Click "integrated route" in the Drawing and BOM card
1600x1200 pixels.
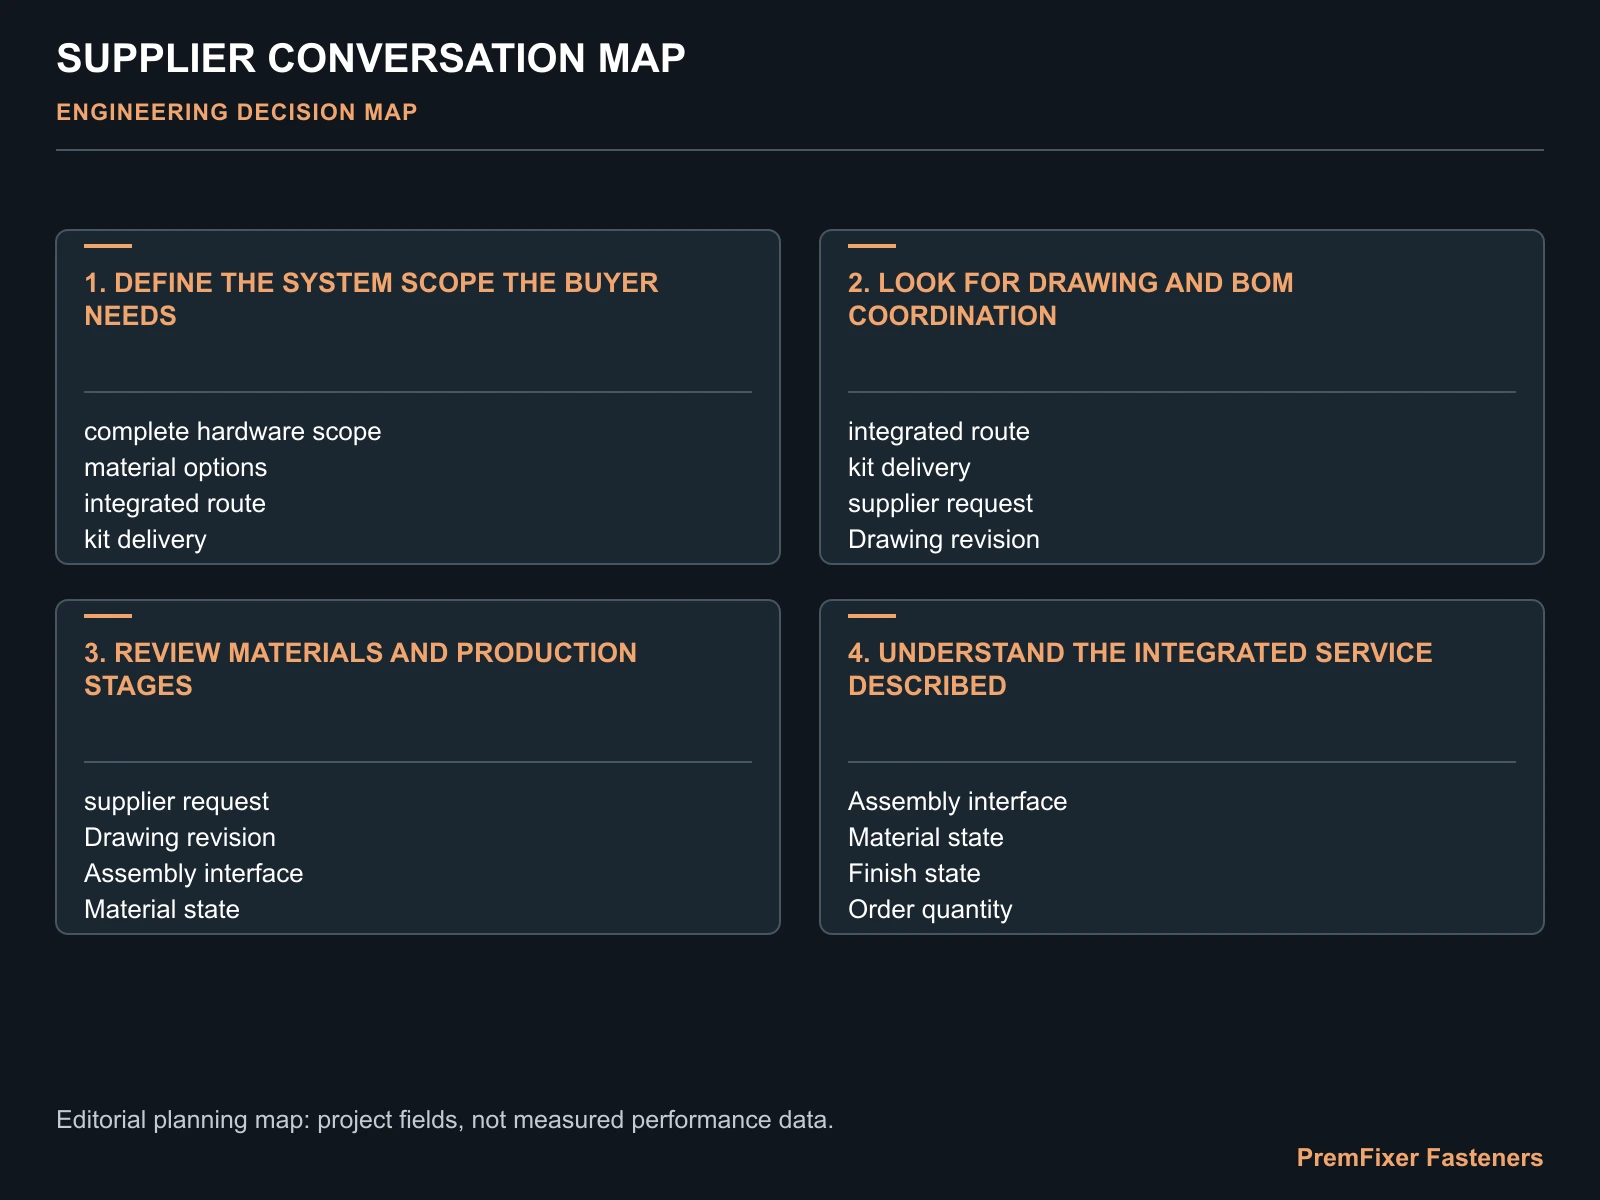click(x=939, y=432)
